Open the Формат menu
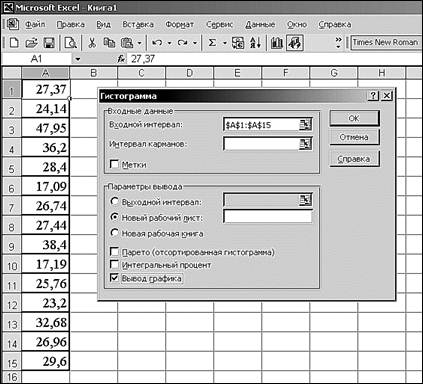423x384 pixels. (180, 24)
